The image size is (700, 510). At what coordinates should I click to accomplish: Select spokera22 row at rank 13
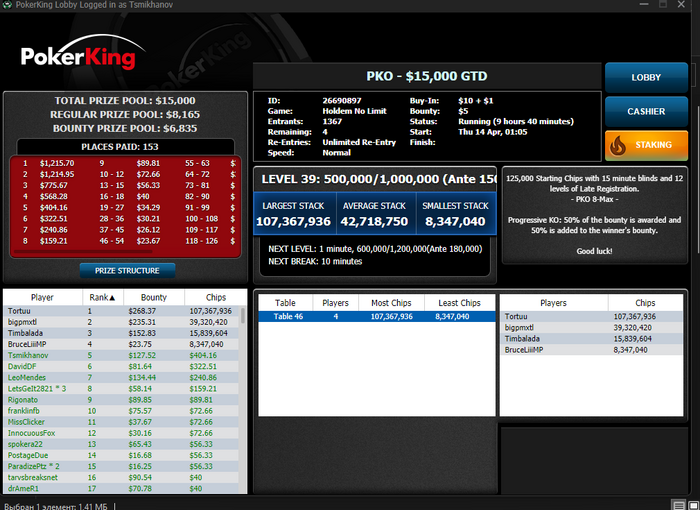click(x=122, y=444)
